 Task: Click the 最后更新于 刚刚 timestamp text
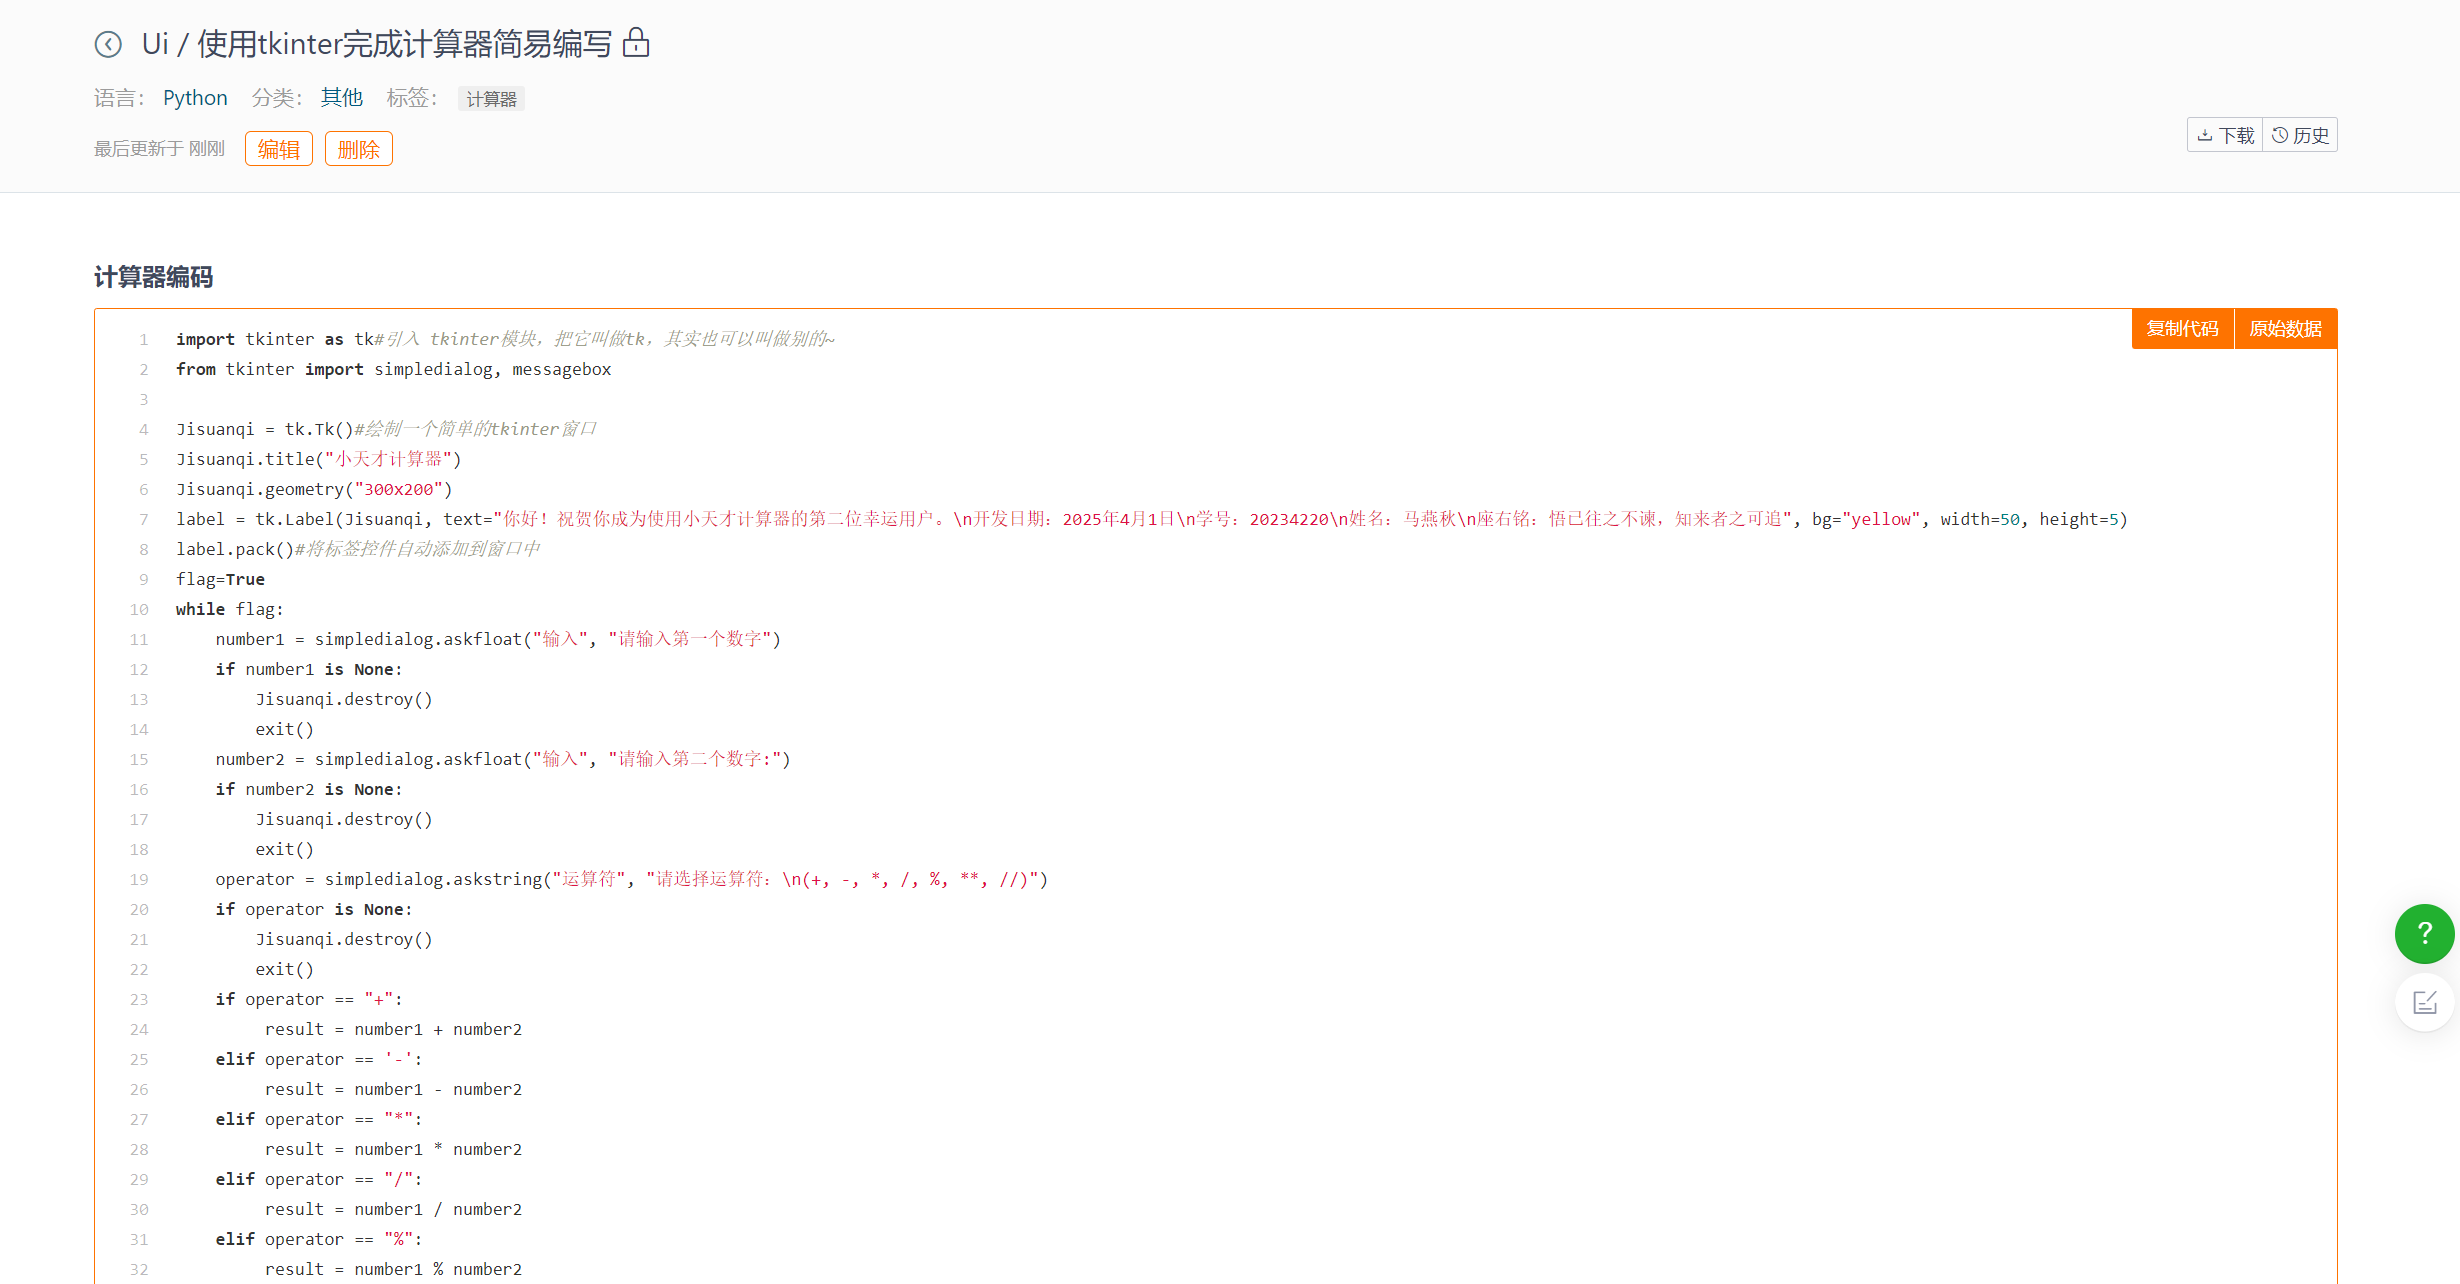[x=159, y=149]
